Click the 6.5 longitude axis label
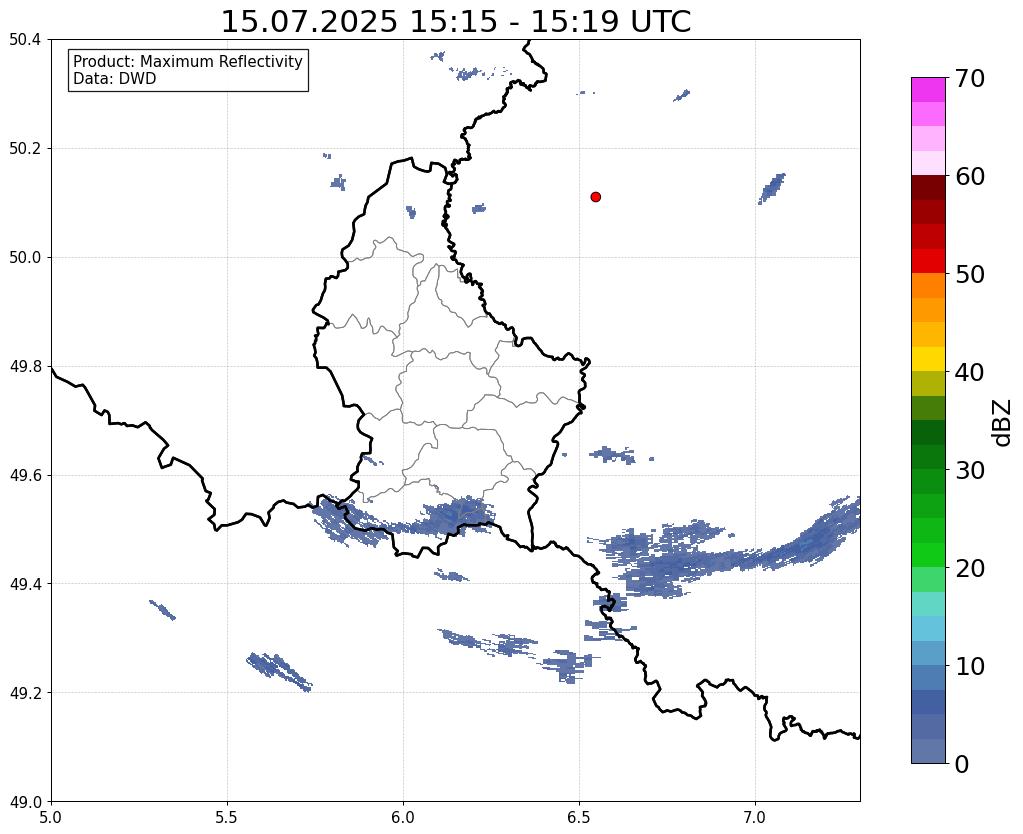Image resolution: width=1023 pixels, height=834 pixels. [579, 817]
